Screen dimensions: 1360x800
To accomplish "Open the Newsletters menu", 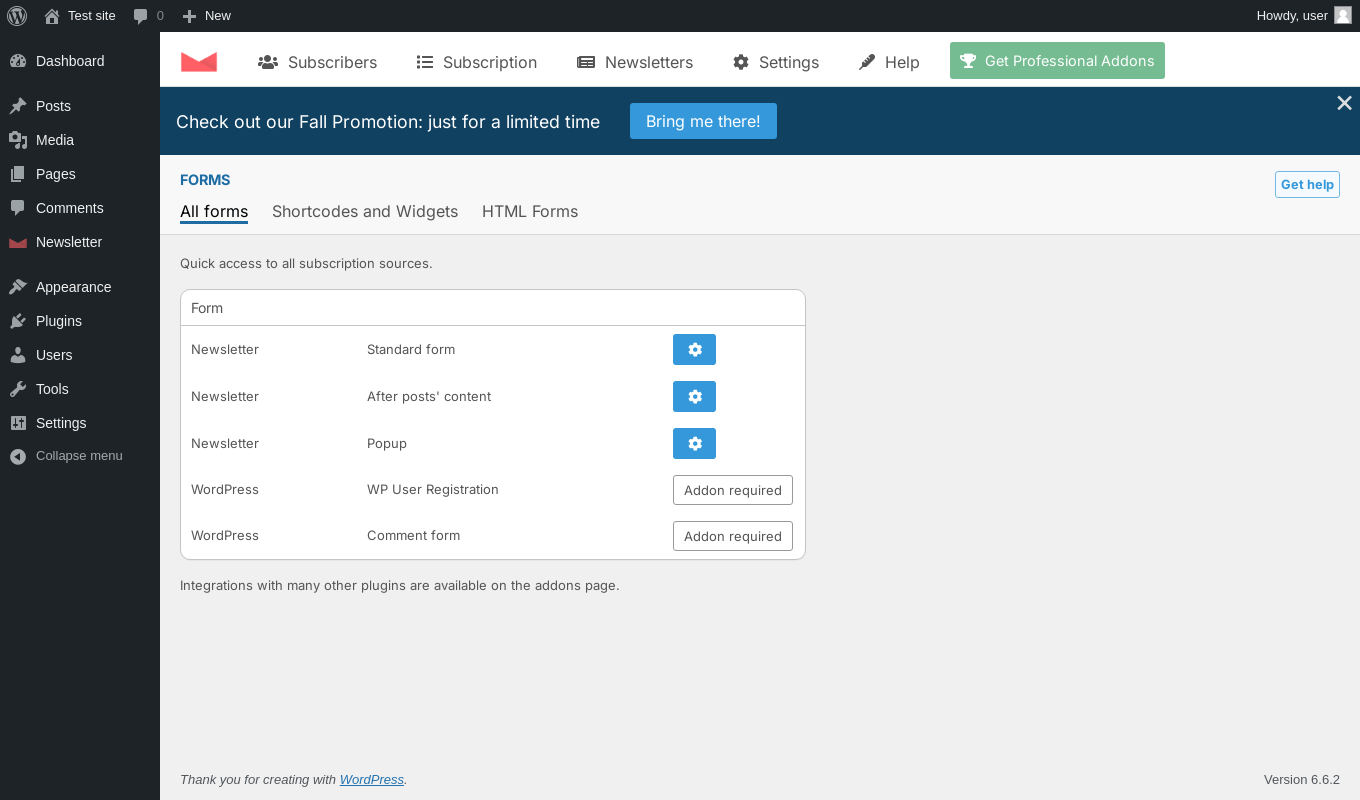I will tap(635, 62).
